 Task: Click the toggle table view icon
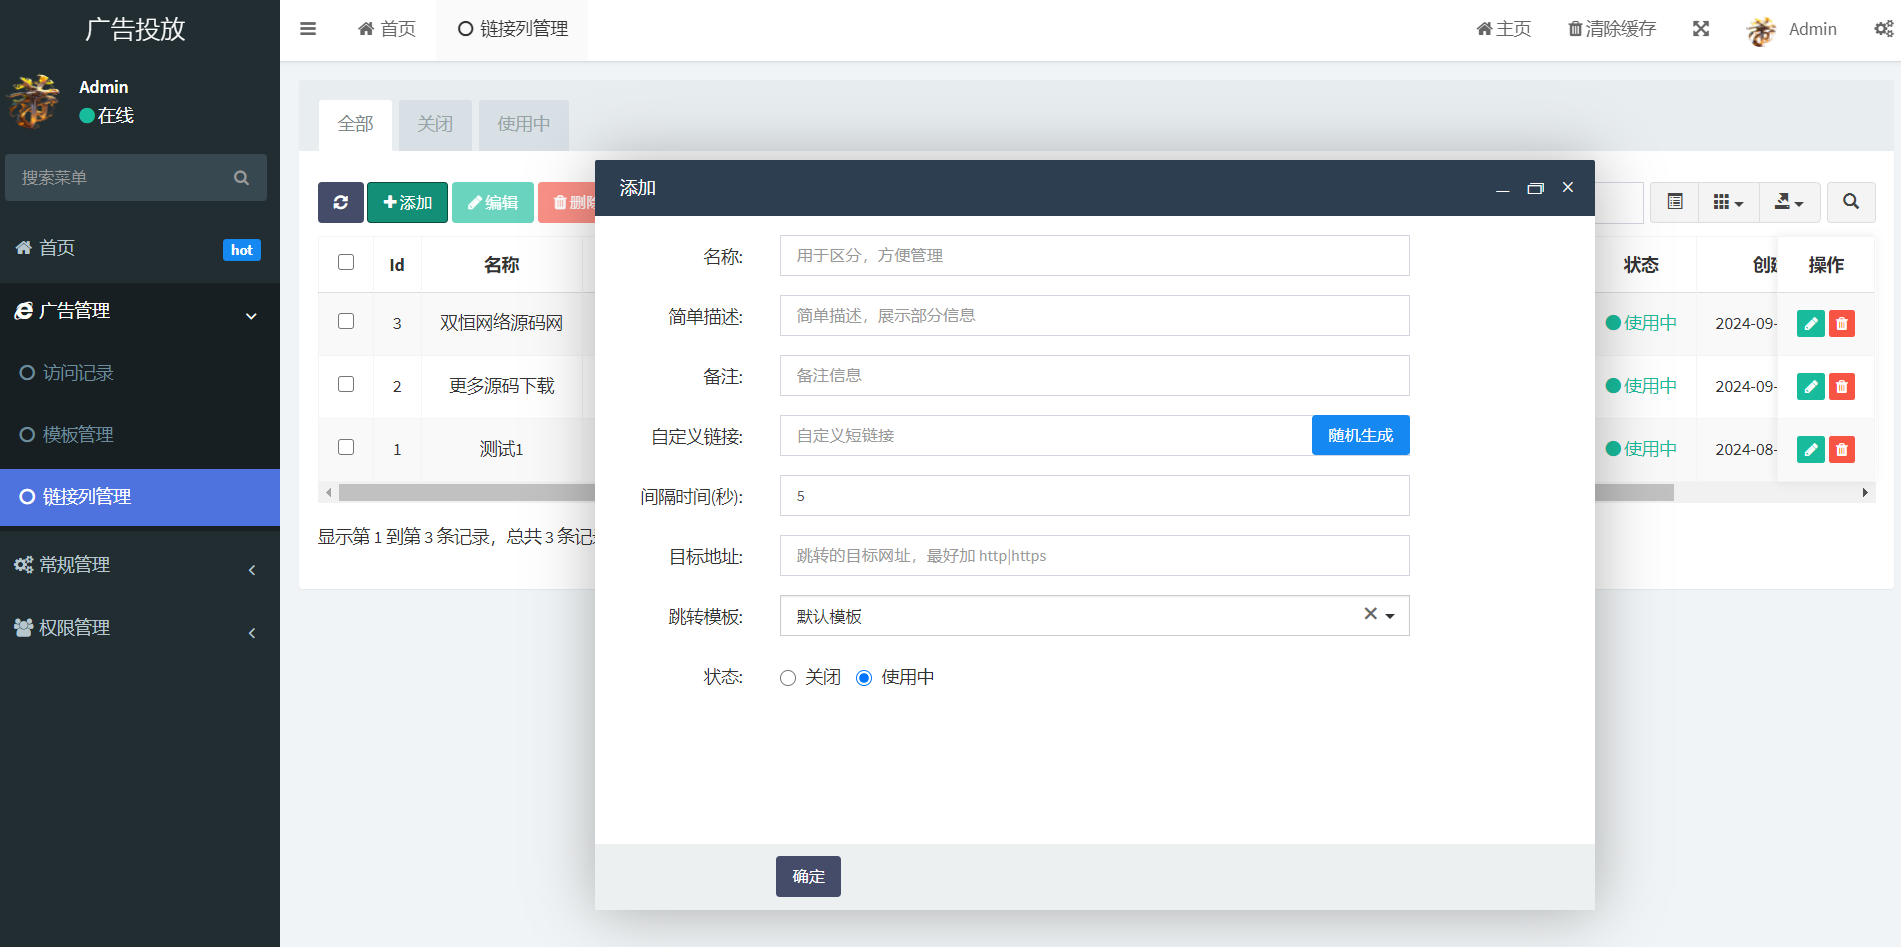pyautogui.click(x=1675, y=202)
